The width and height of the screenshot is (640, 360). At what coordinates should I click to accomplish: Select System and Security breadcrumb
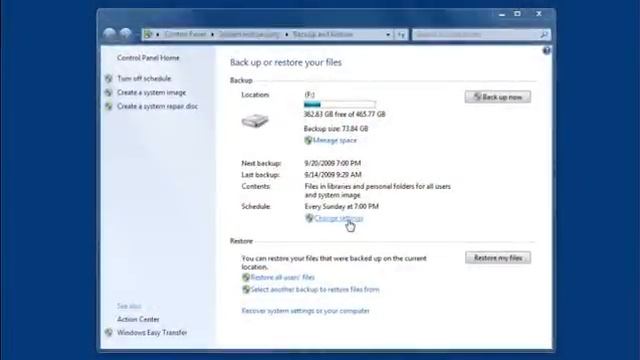[x=249, y=35]
